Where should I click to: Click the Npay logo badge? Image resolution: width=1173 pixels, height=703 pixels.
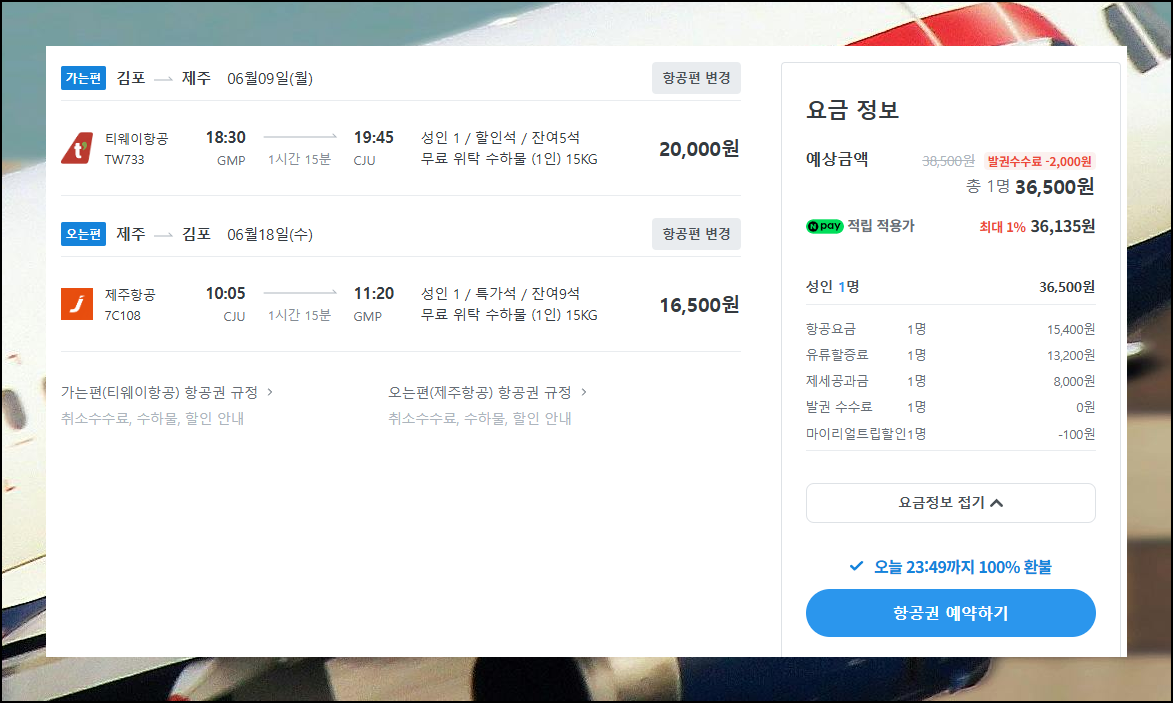point(824,226)
